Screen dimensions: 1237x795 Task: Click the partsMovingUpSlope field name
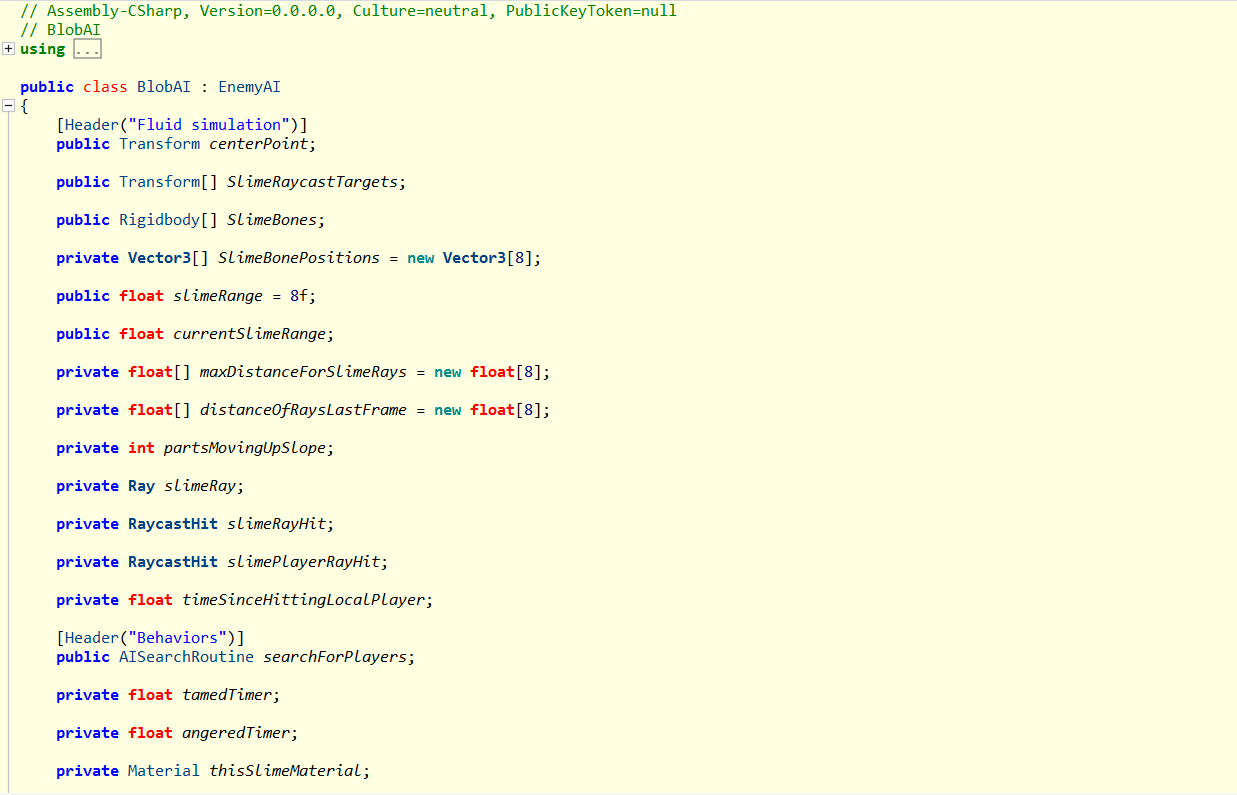point(245,448)
